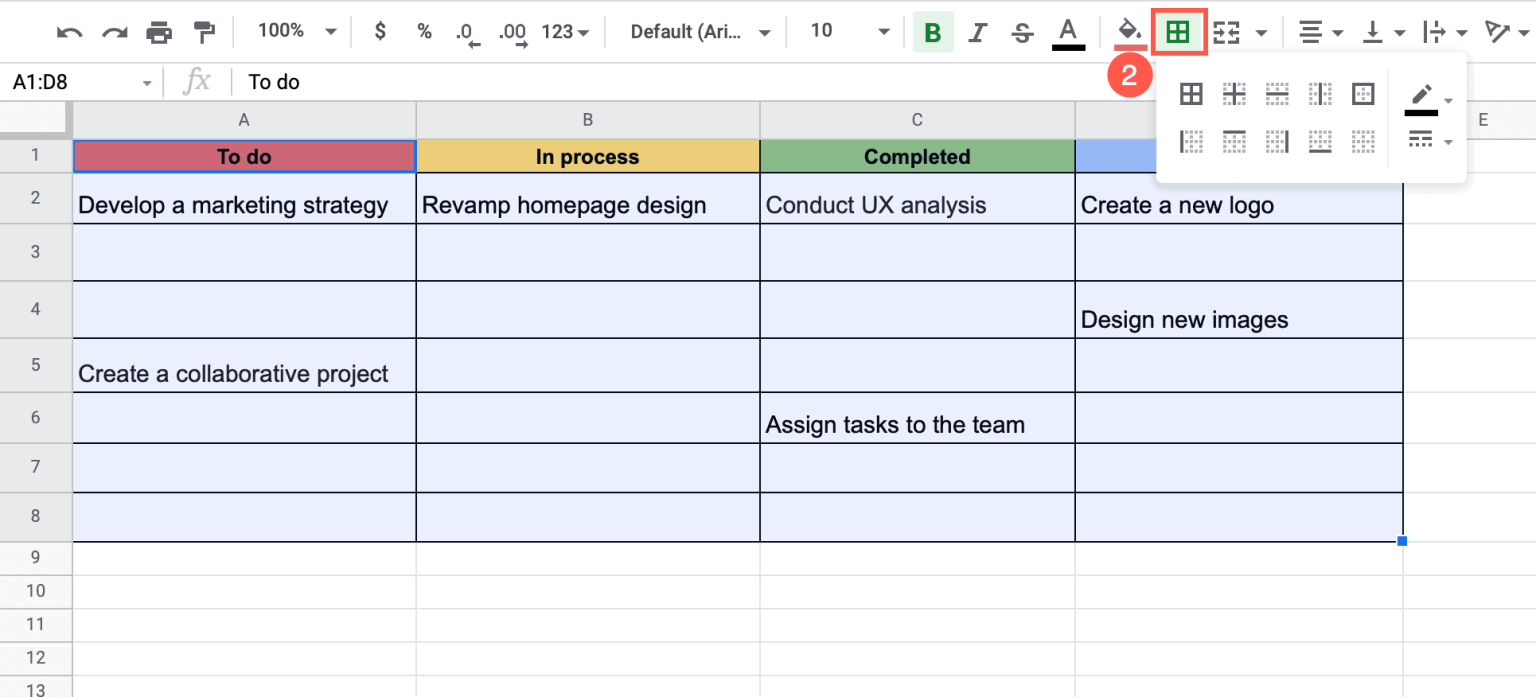Decrease decimal places for selection
Screen dimensions: 1536x697
click(466, 31)
